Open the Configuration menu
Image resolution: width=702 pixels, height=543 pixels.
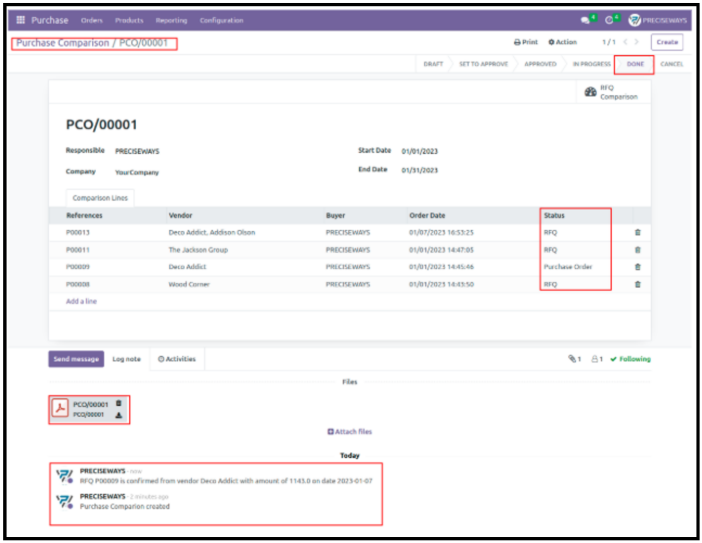[221, 20]
